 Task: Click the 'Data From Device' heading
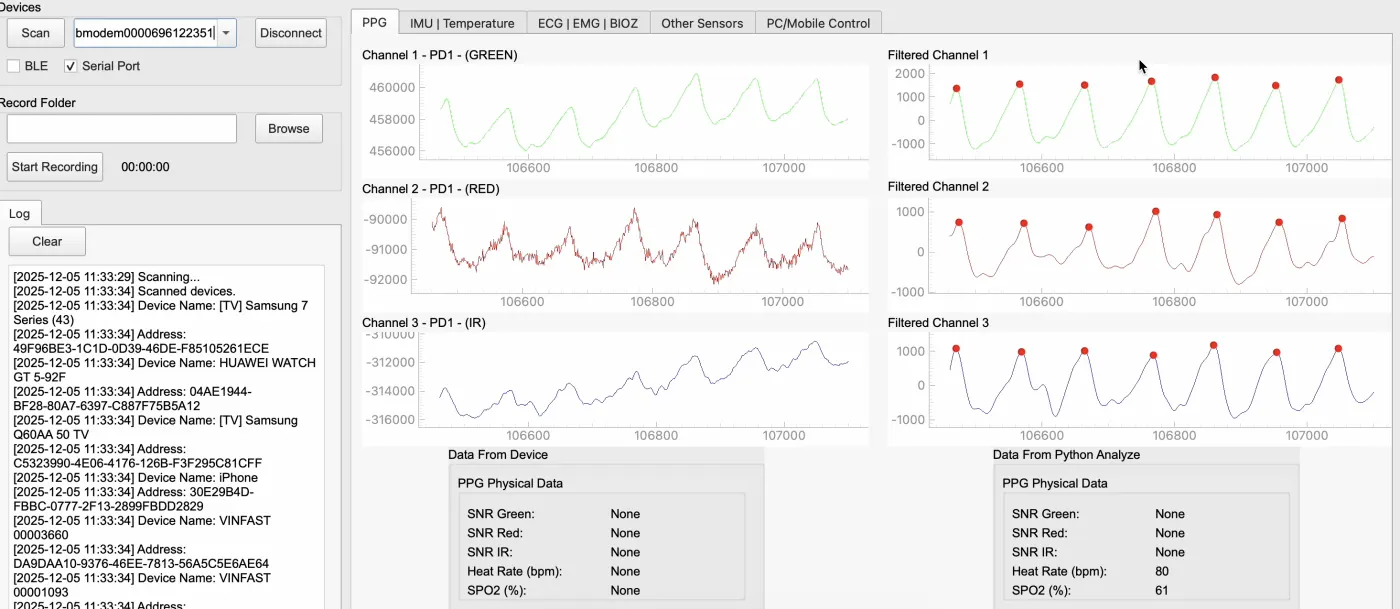(498, 454)
